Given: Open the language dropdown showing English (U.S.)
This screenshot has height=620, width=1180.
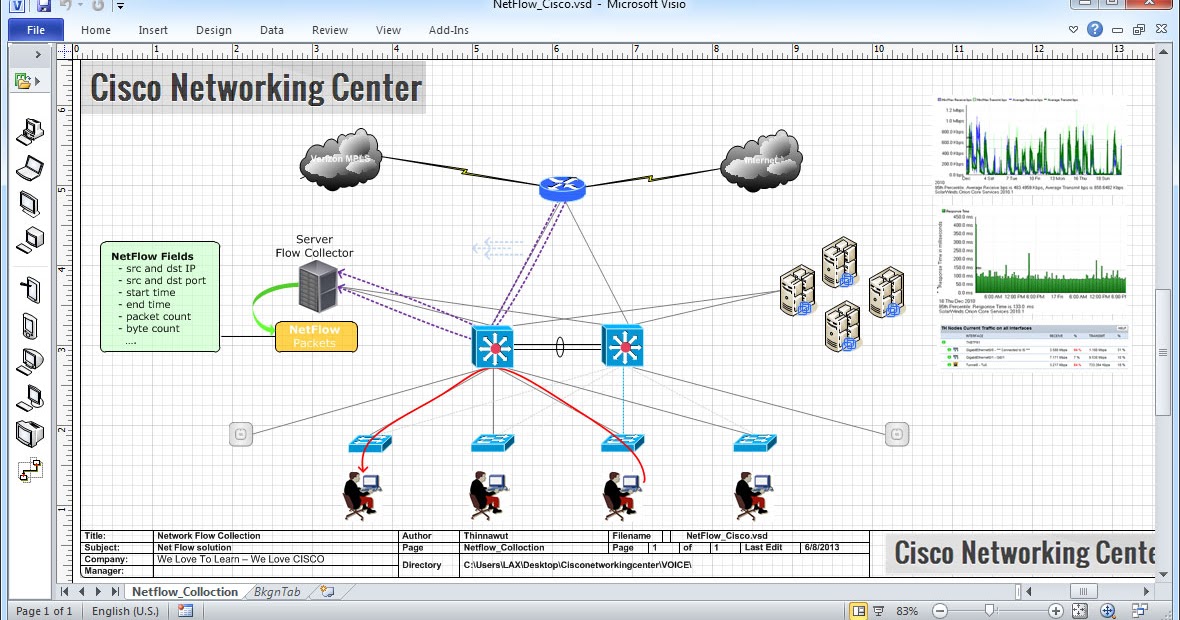Looking at the screenshot, I should pos(124,611).
